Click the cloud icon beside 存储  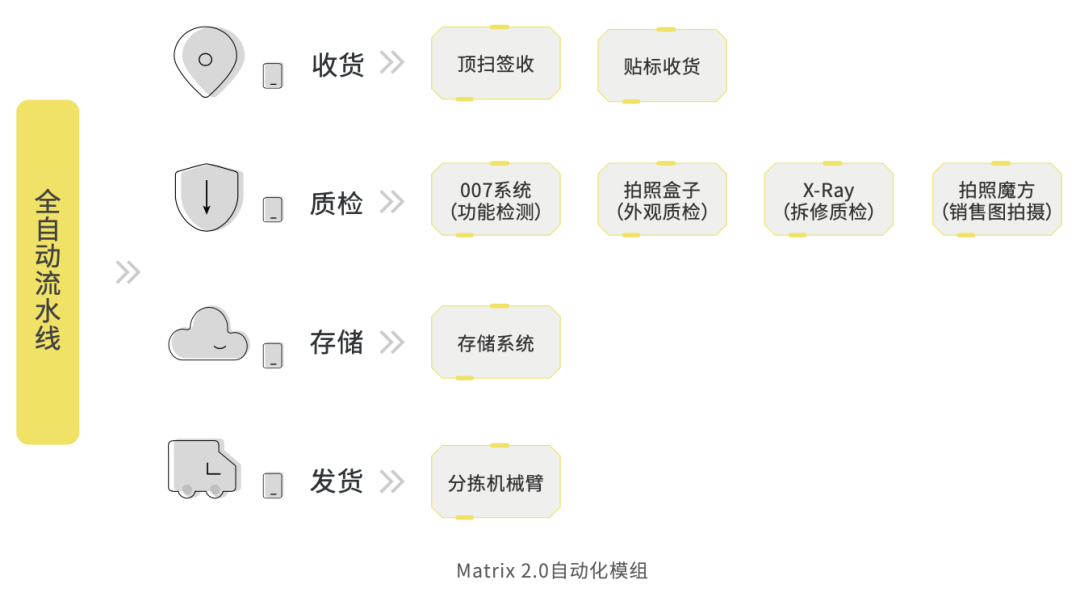tap(209, 334)
